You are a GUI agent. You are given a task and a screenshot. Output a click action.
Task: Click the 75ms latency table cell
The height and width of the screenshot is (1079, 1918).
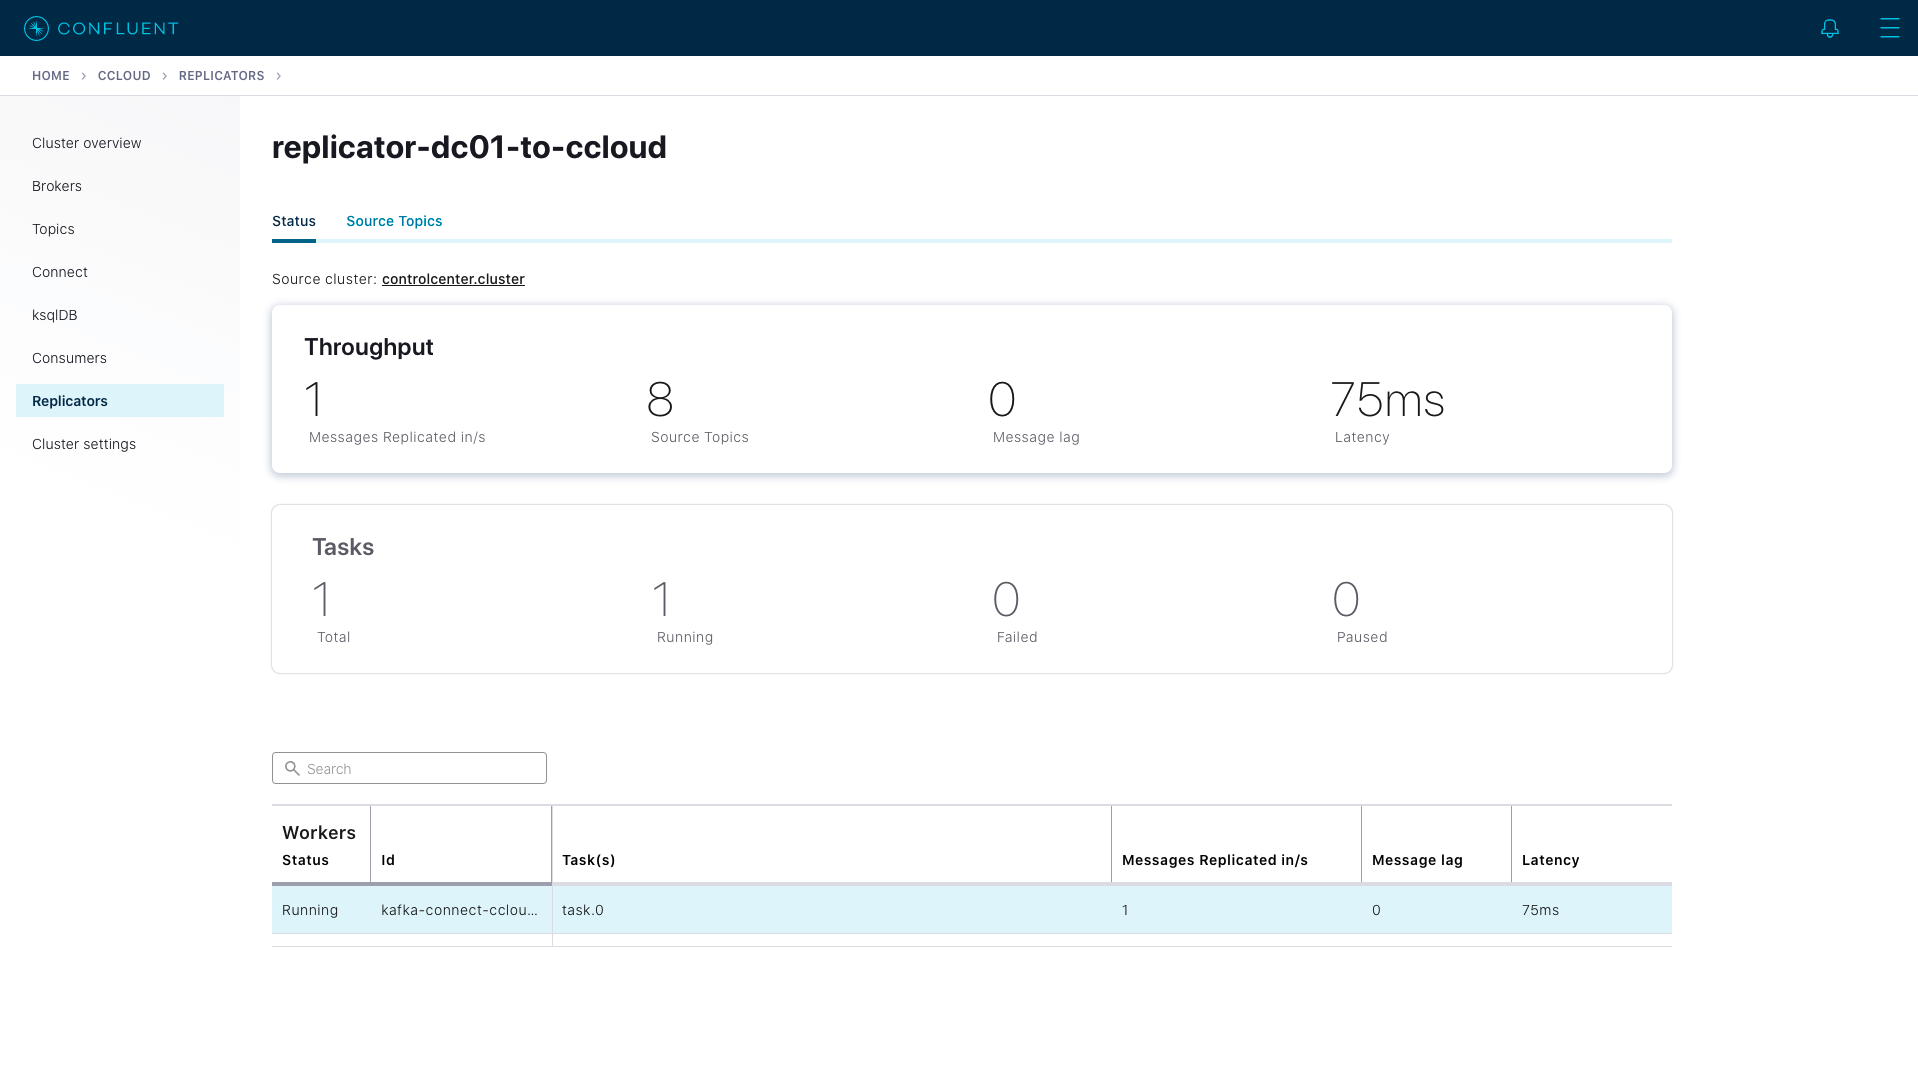1591,910
